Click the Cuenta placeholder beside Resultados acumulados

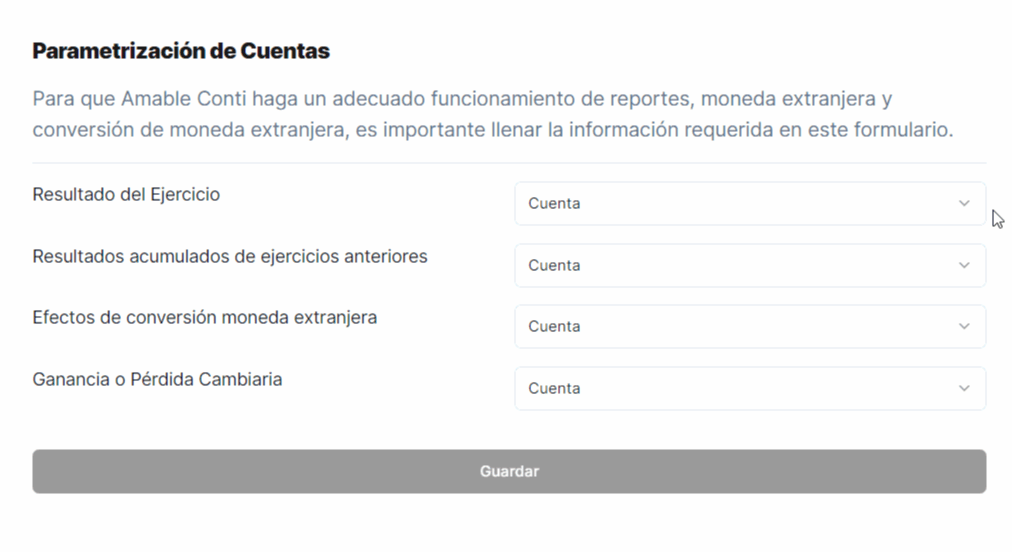(554, 265)
